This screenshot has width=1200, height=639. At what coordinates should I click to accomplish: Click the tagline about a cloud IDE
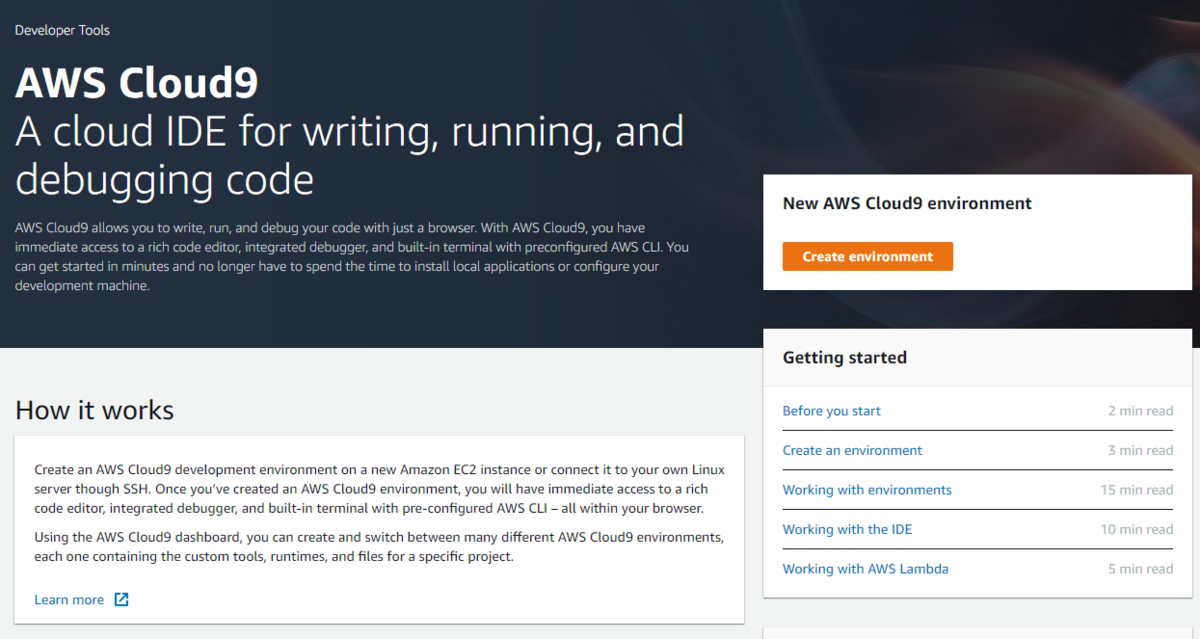pos(350,156)
